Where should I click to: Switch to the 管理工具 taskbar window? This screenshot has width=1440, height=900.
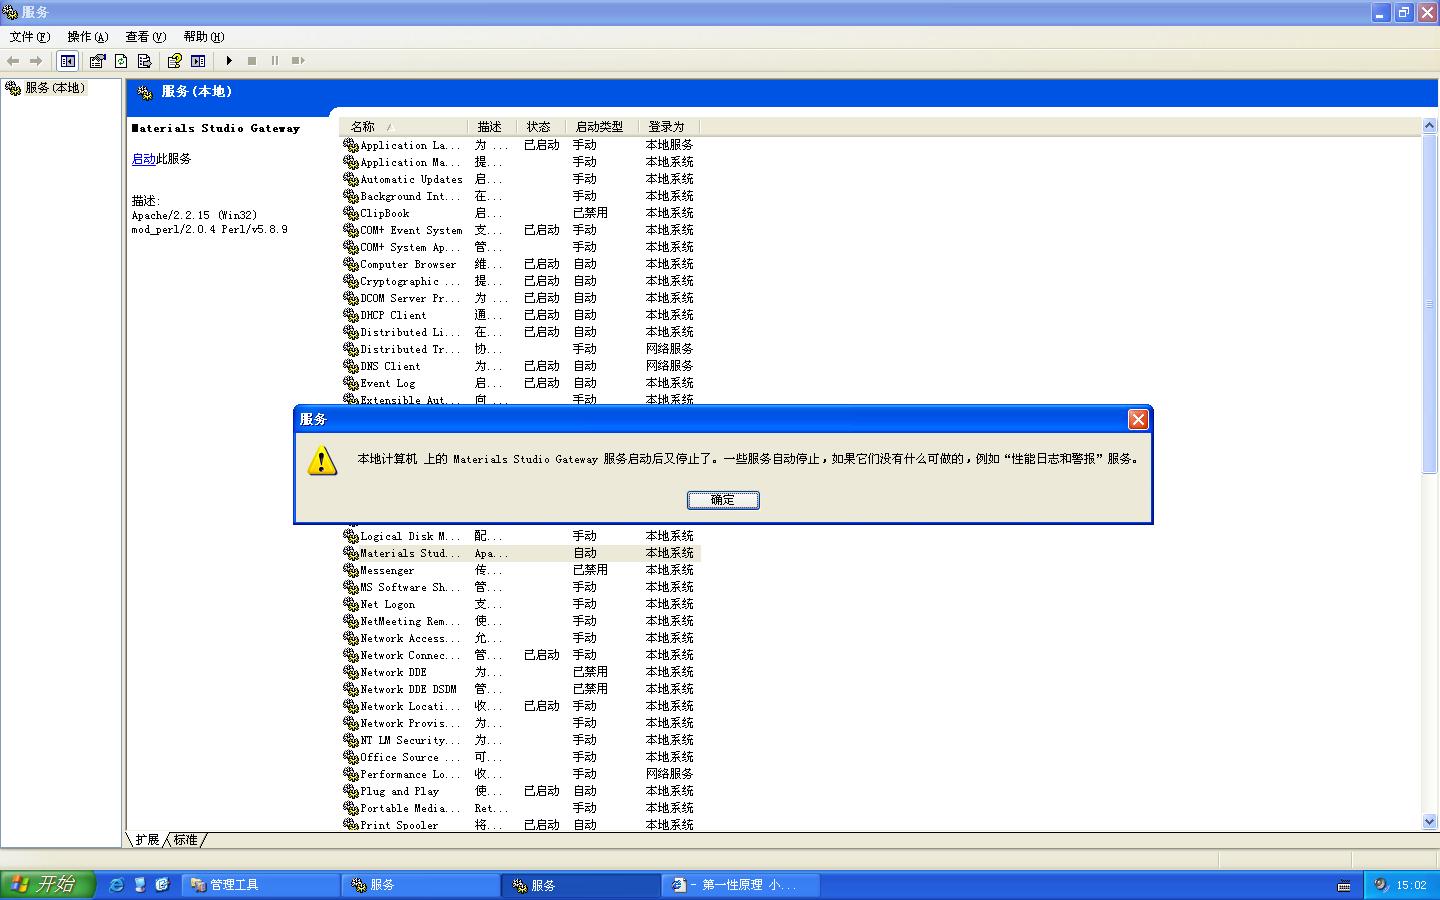(263, 885)
